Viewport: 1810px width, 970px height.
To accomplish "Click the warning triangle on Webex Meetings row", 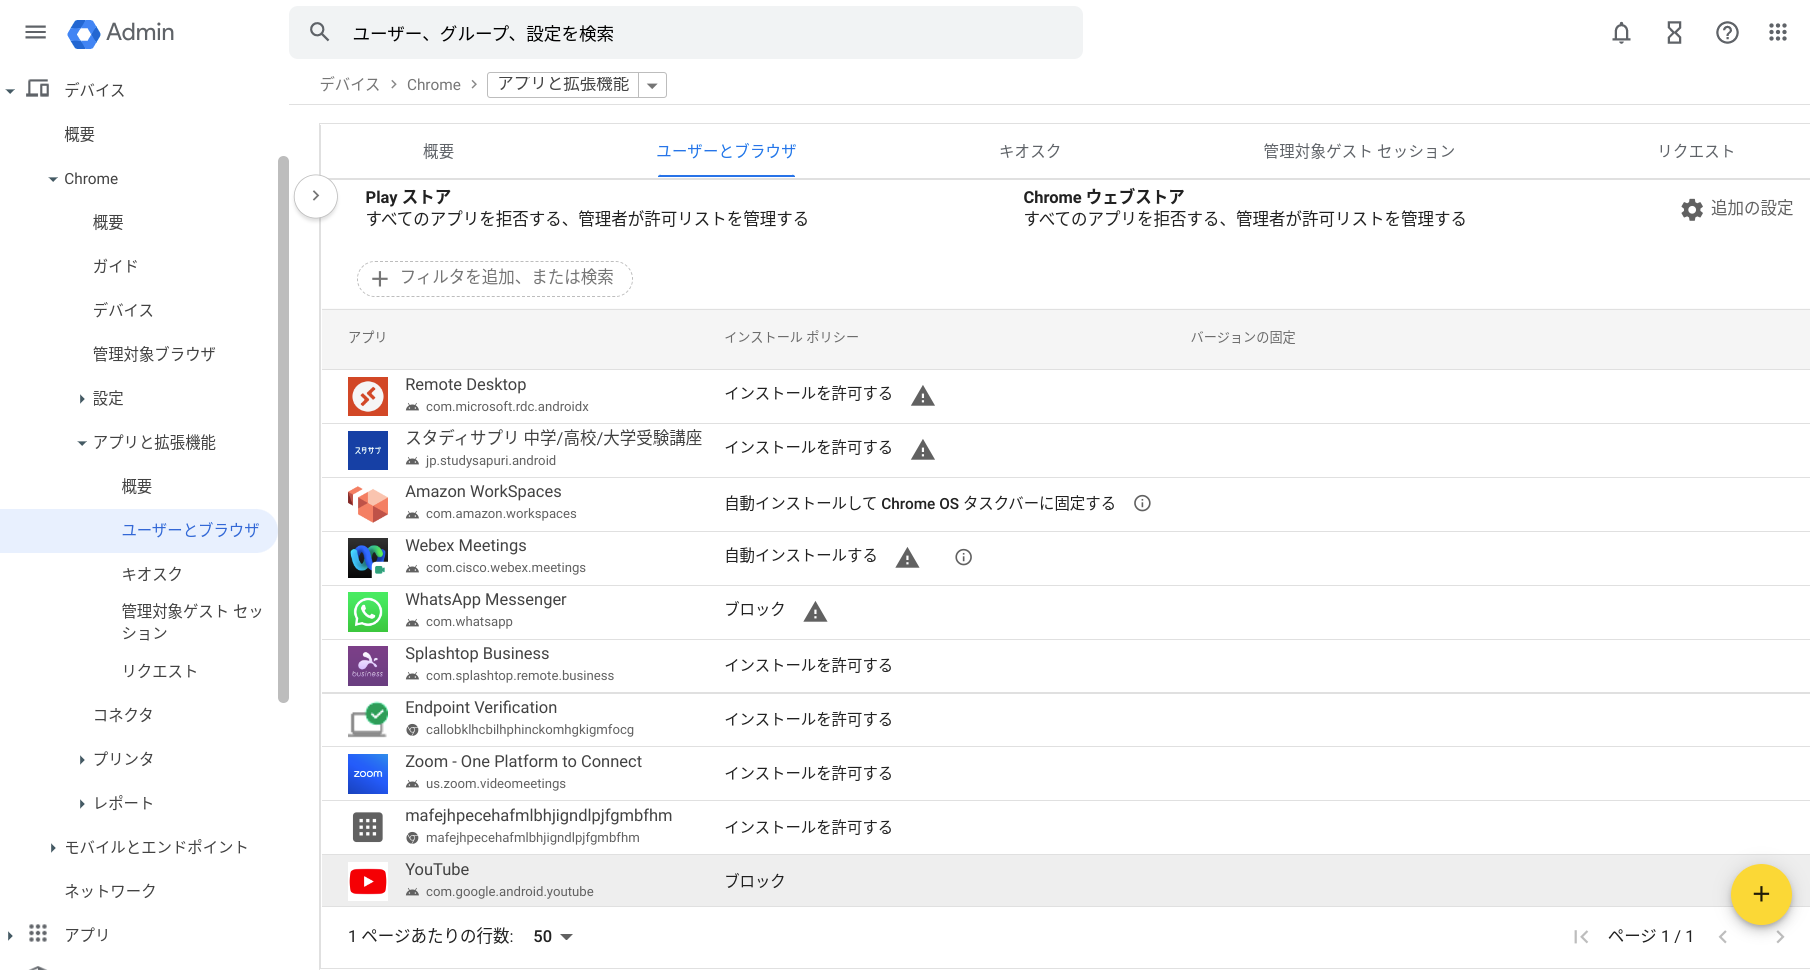I will [907, 558].
